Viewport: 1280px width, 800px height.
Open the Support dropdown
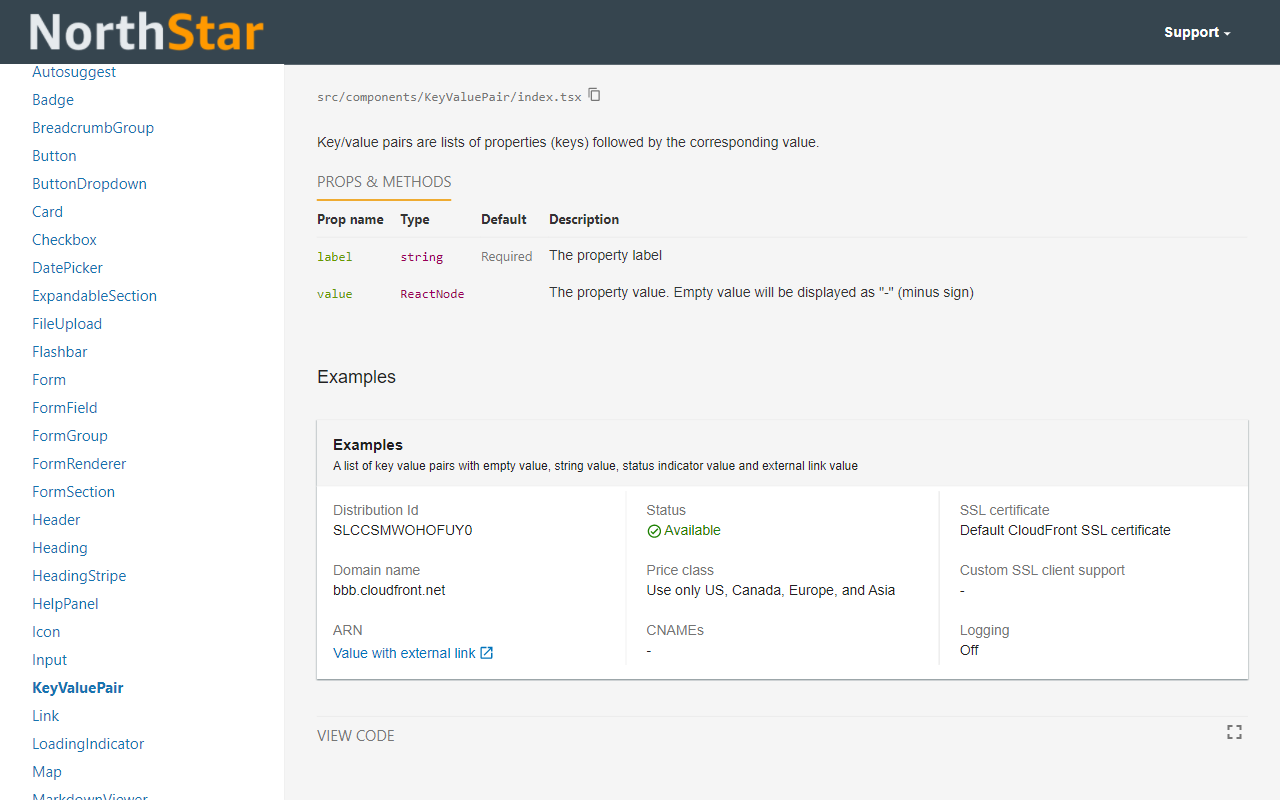pos(1196,31)
